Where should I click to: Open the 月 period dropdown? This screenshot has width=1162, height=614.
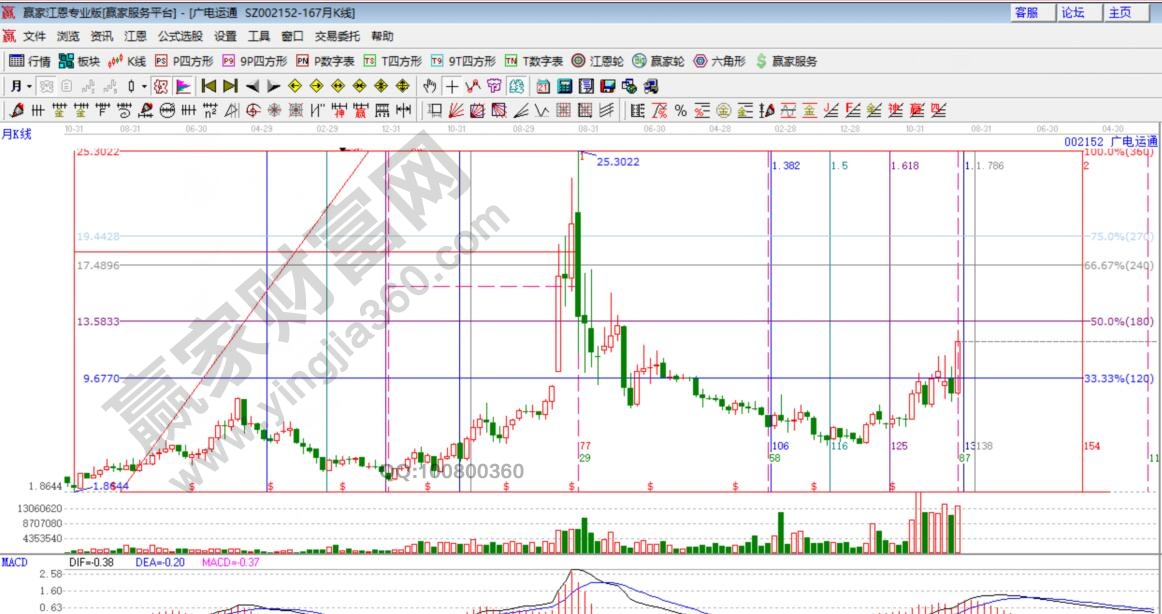point(20,86)
